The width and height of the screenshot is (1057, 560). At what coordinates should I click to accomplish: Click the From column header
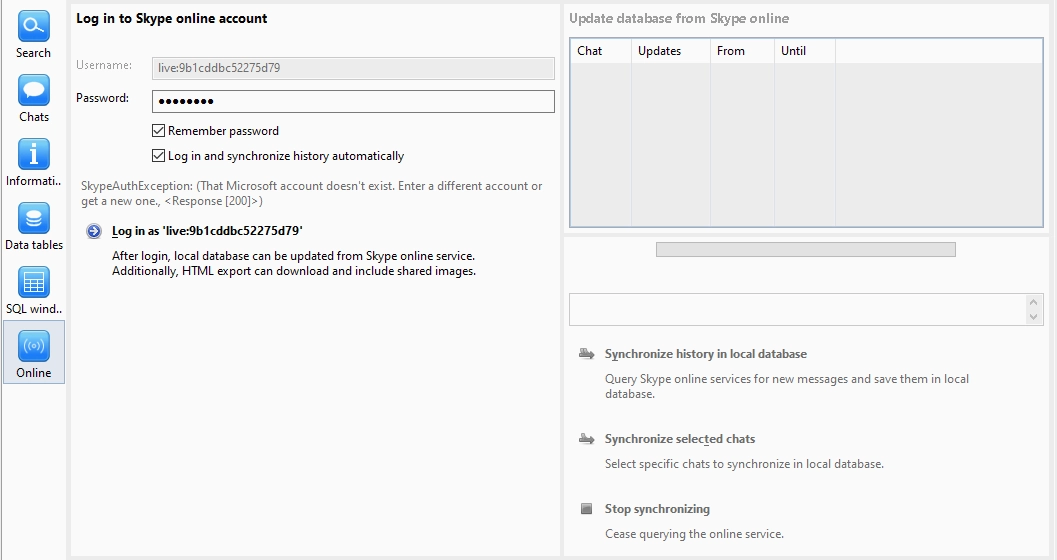point(741,51)
